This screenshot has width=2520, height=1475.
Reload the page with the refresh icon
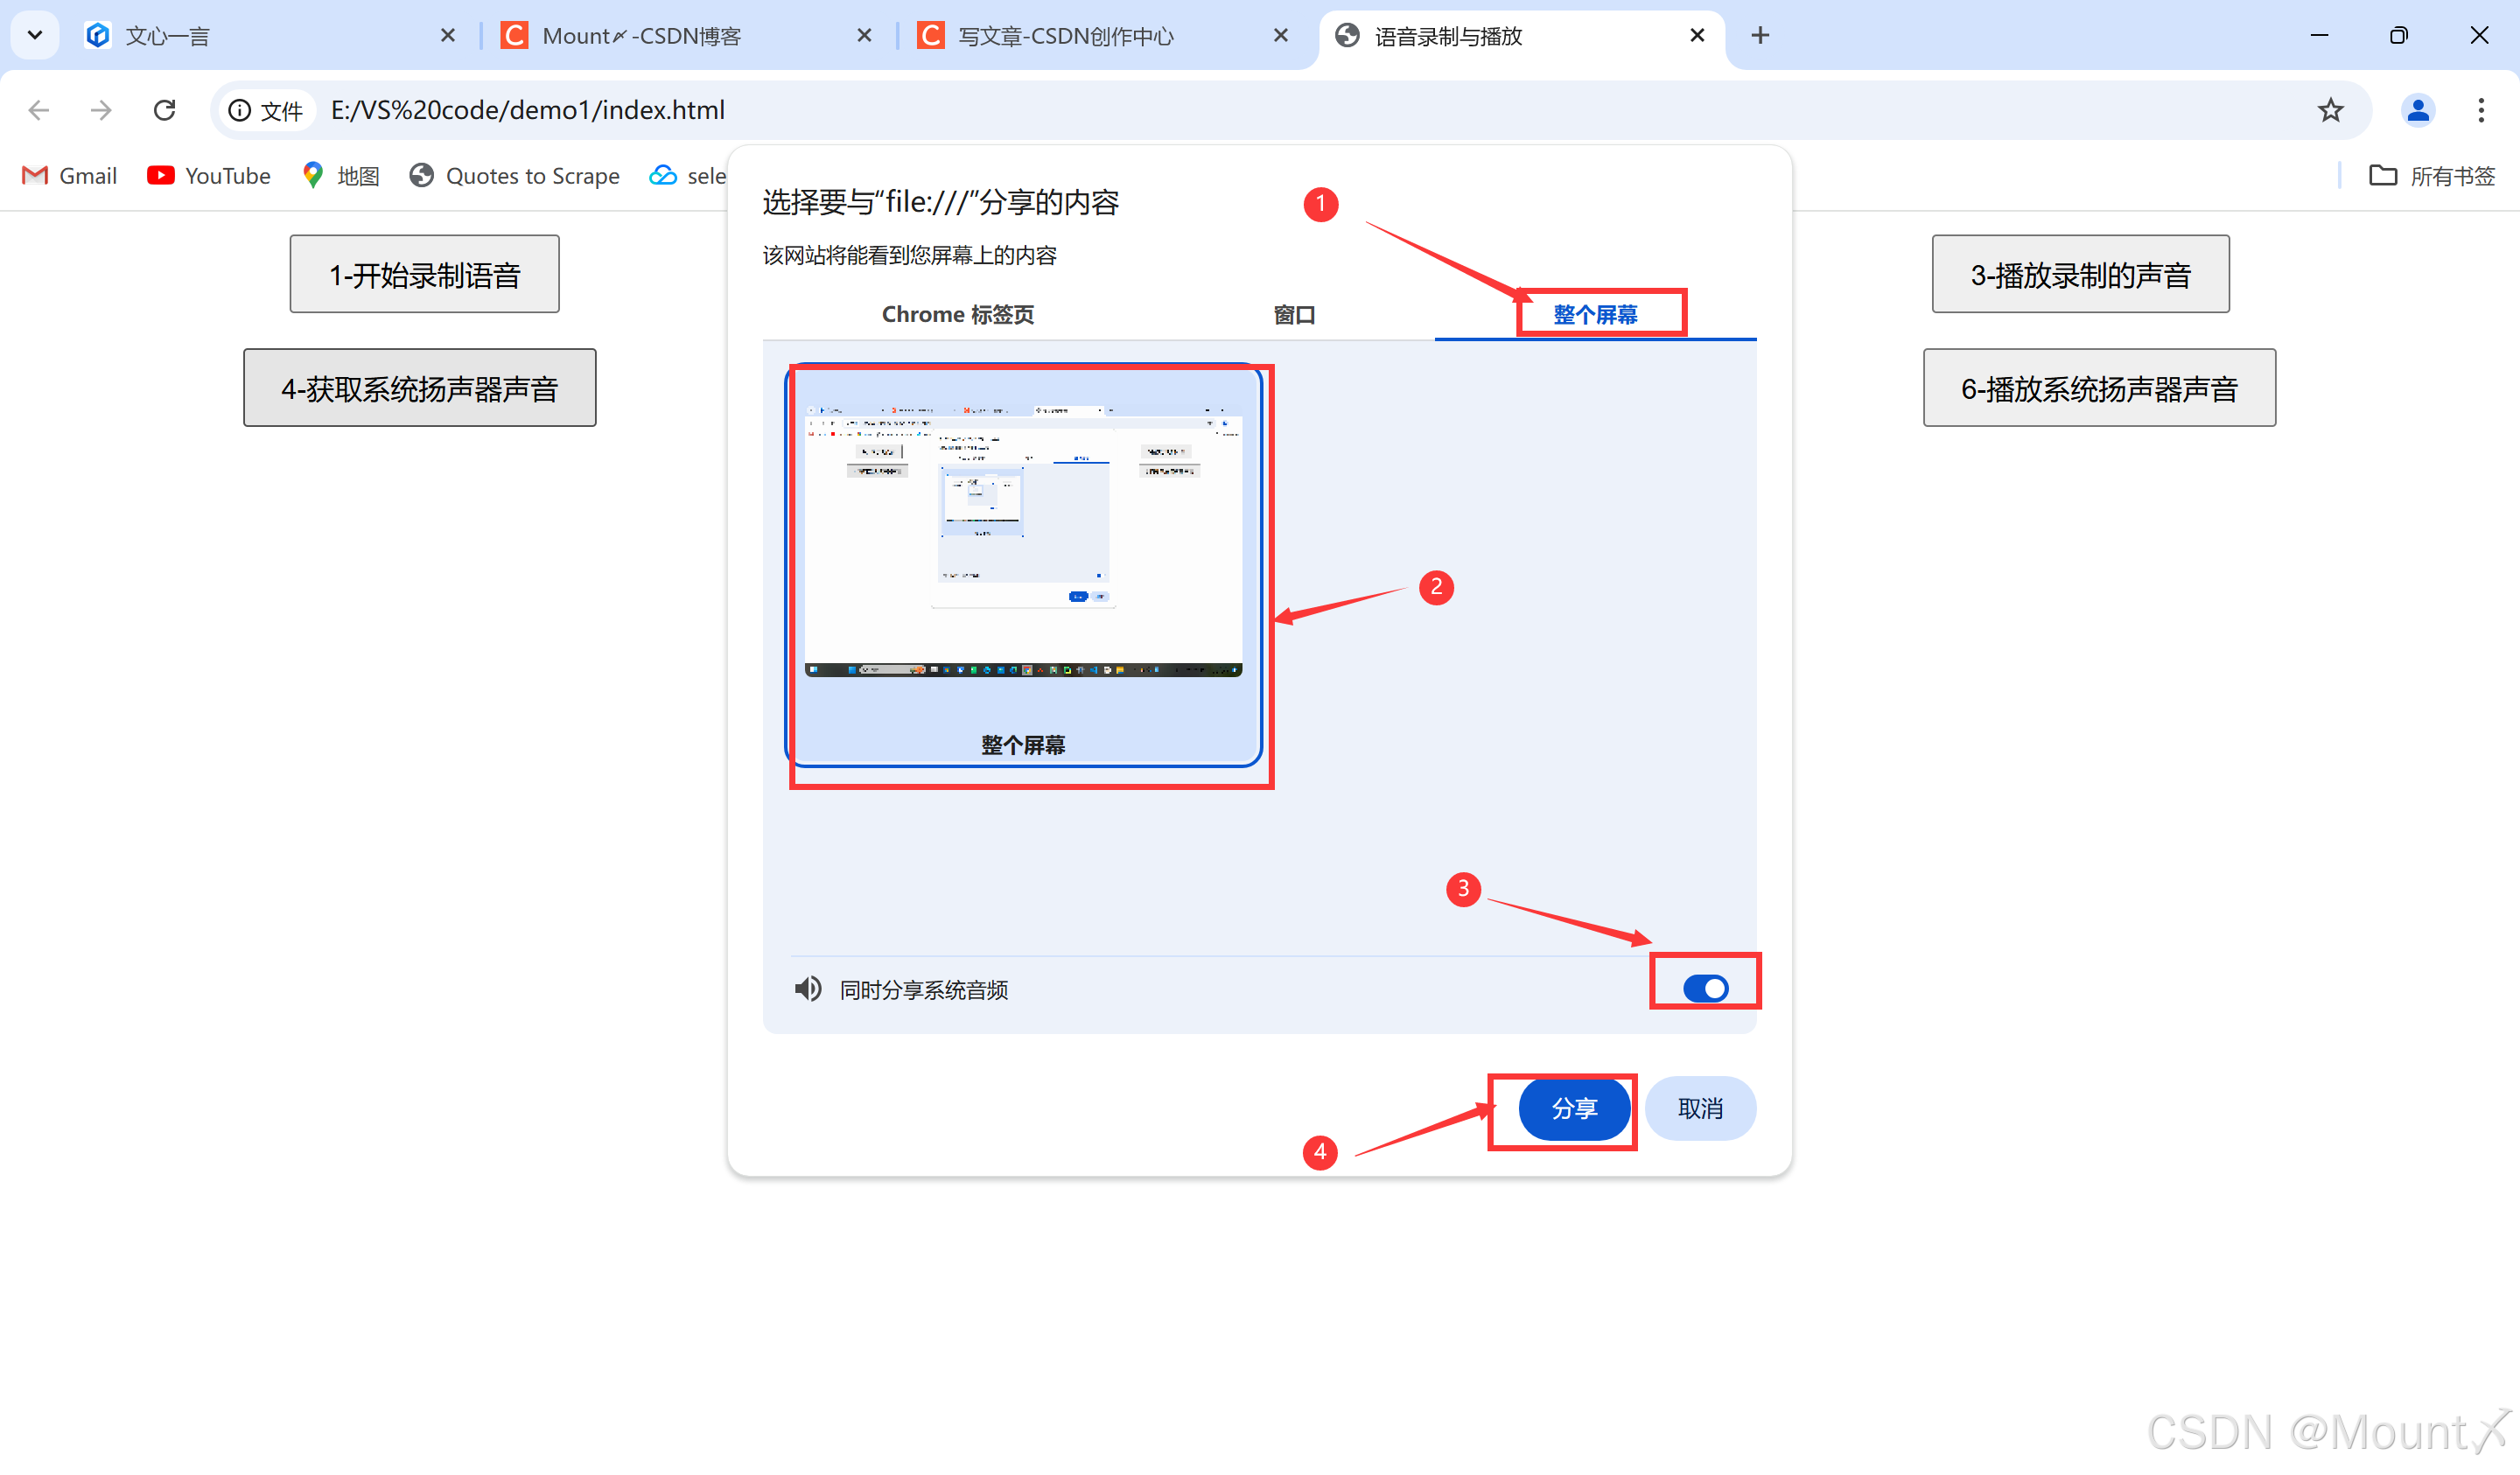click(x=165, y=110)
